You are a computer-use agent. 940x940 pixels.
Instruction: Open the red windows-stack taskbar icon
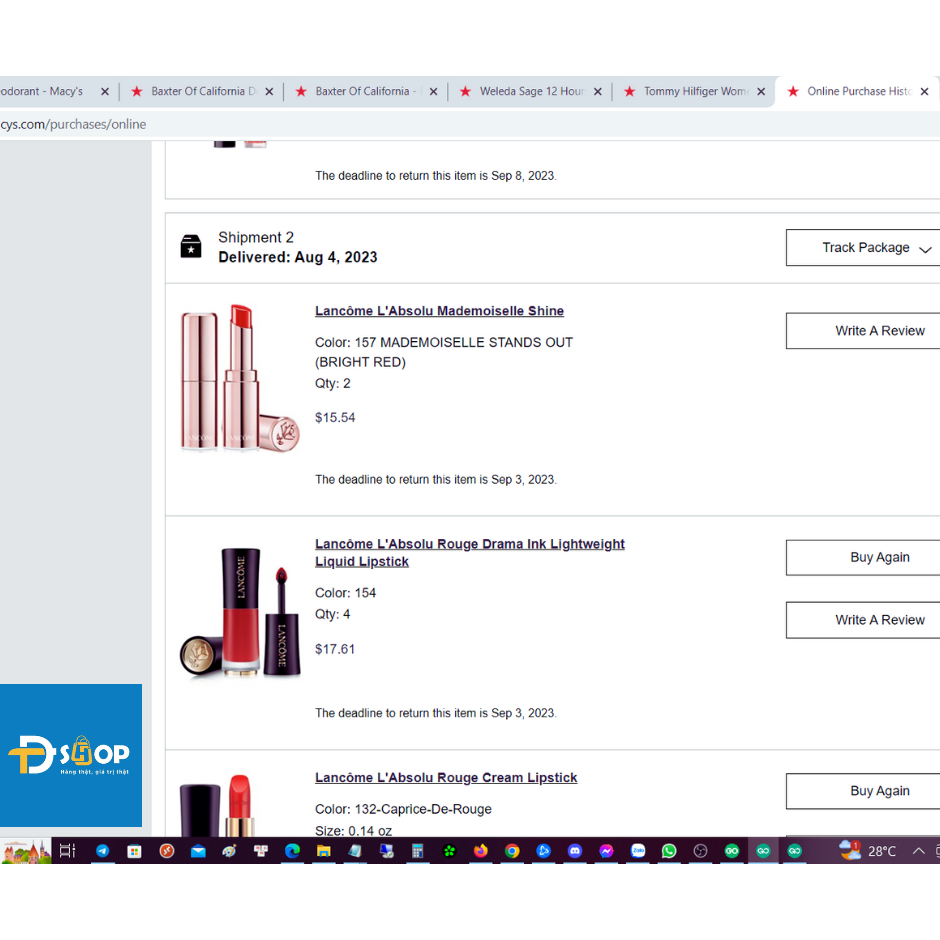click(x=261, y=851)
